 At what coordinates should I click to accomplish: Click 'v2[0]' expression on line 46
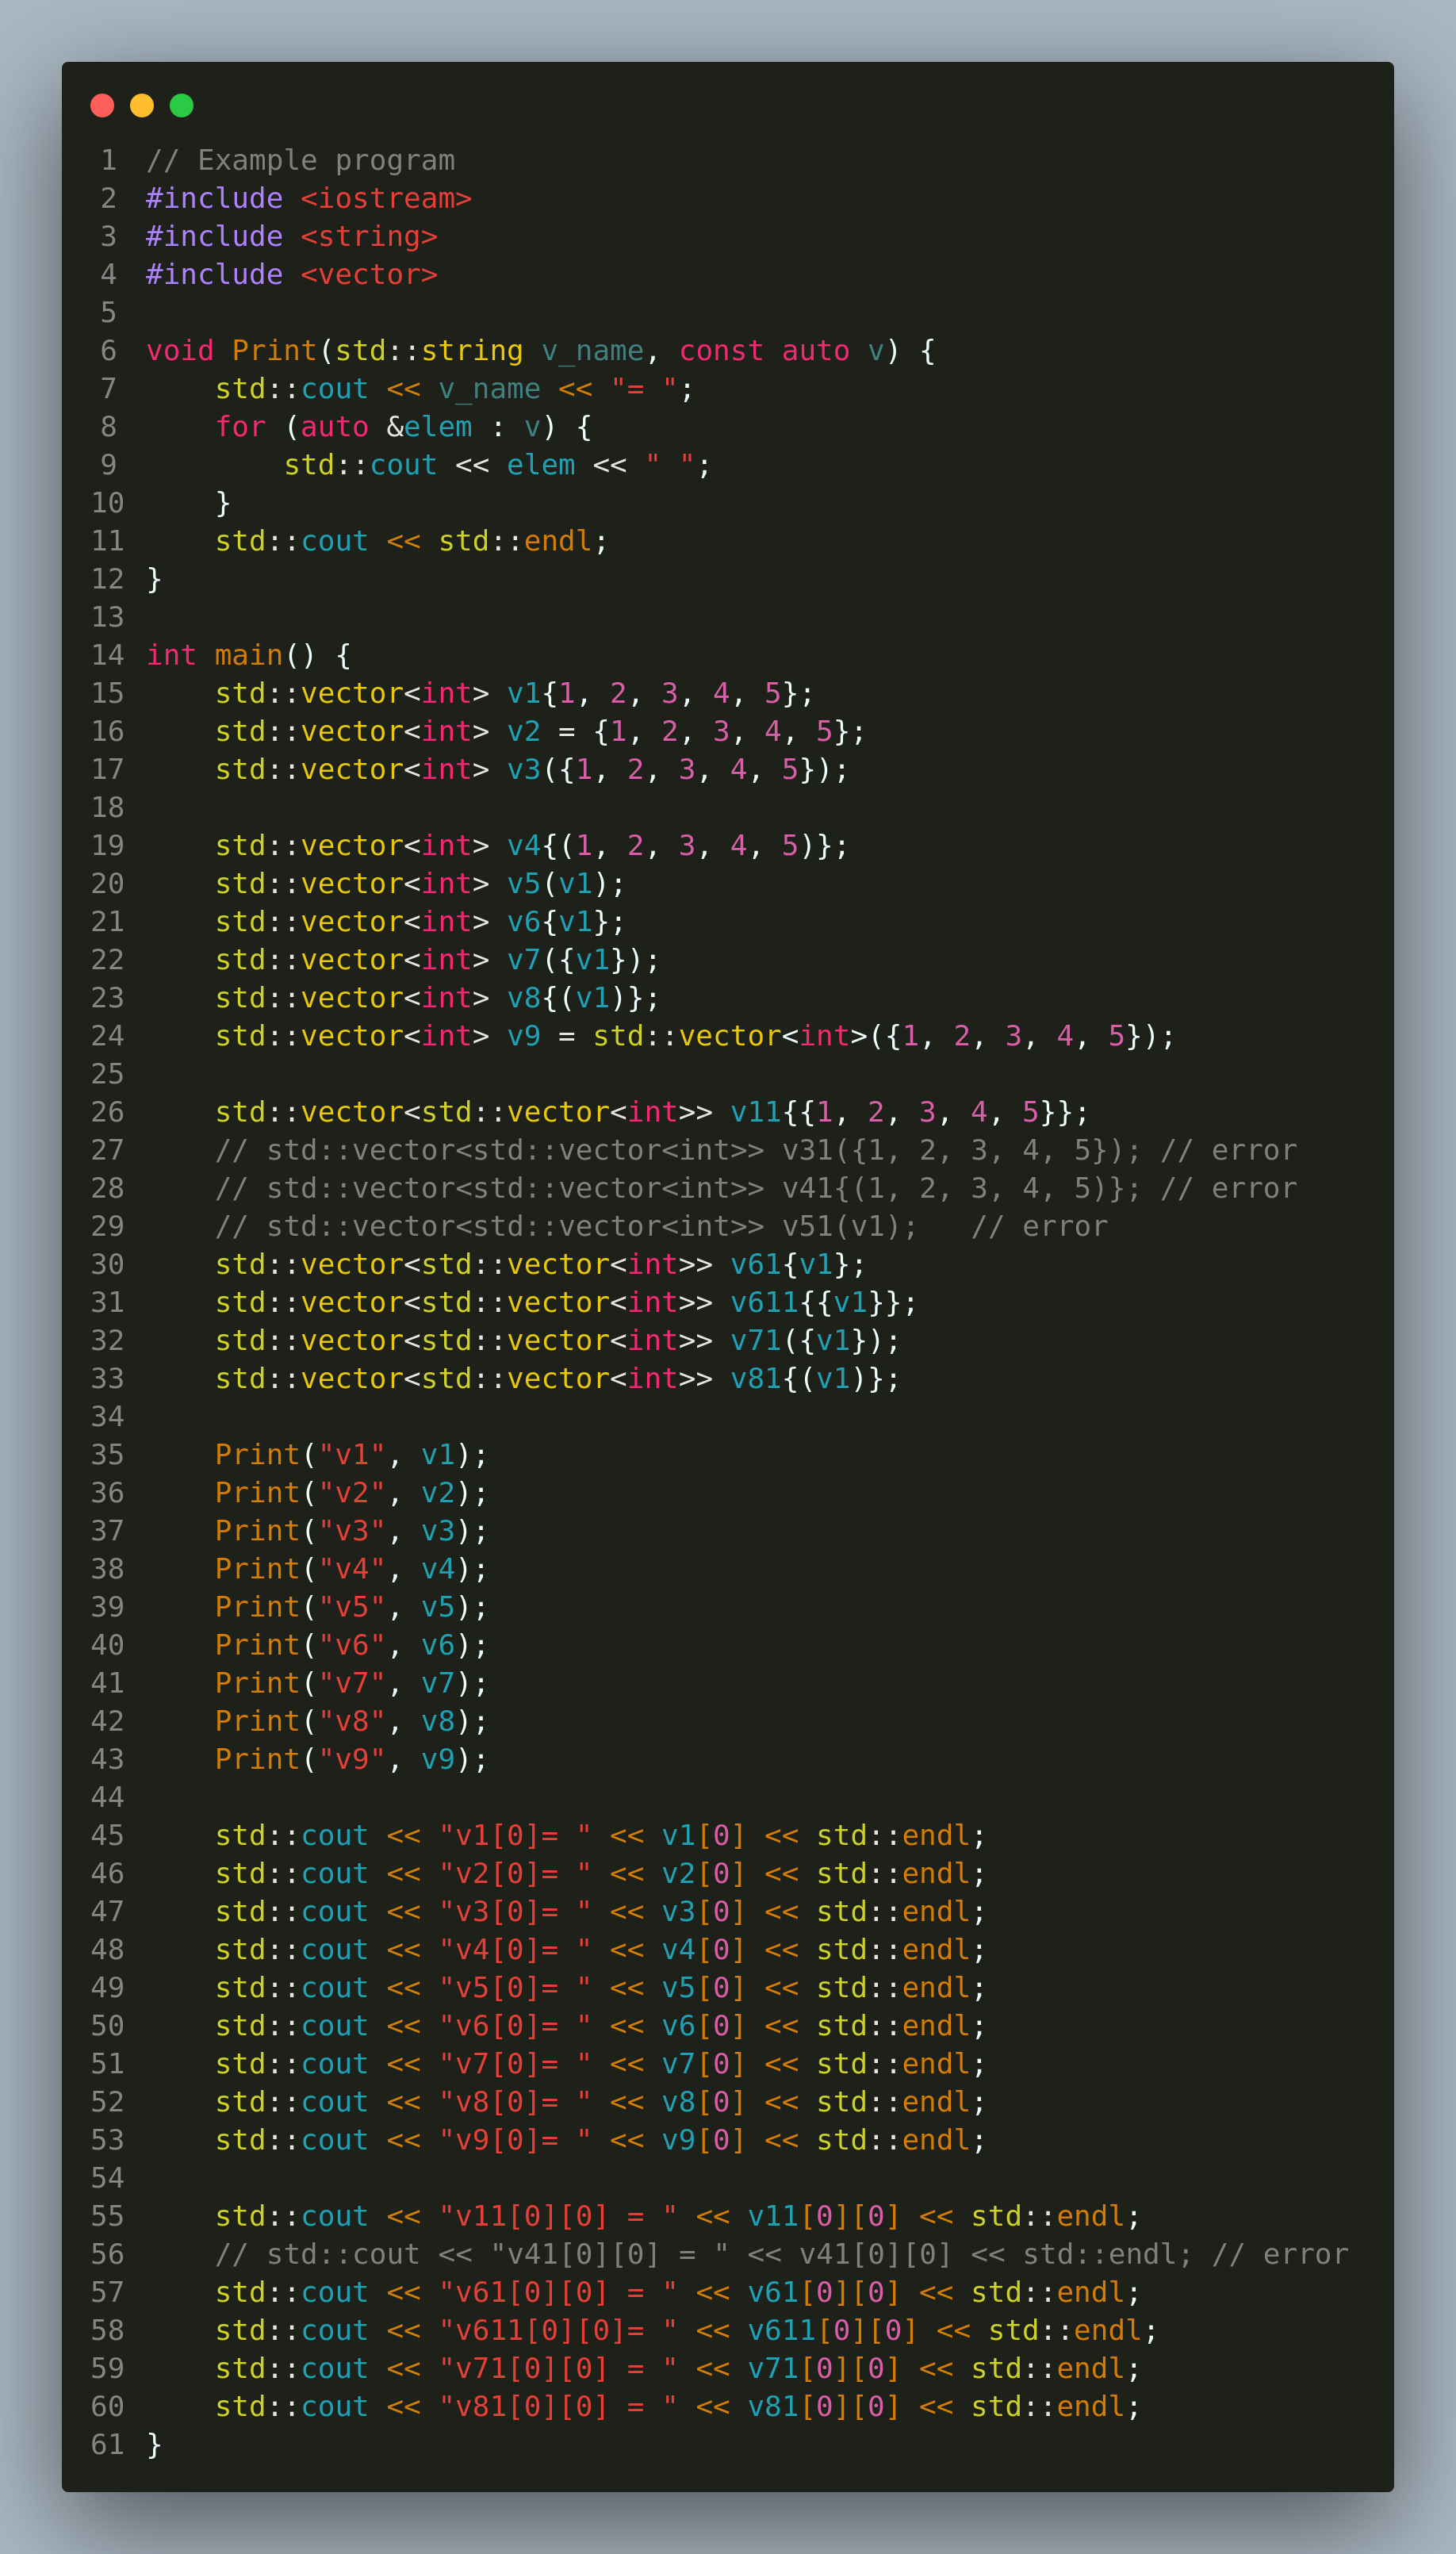tap(704, 1873)
